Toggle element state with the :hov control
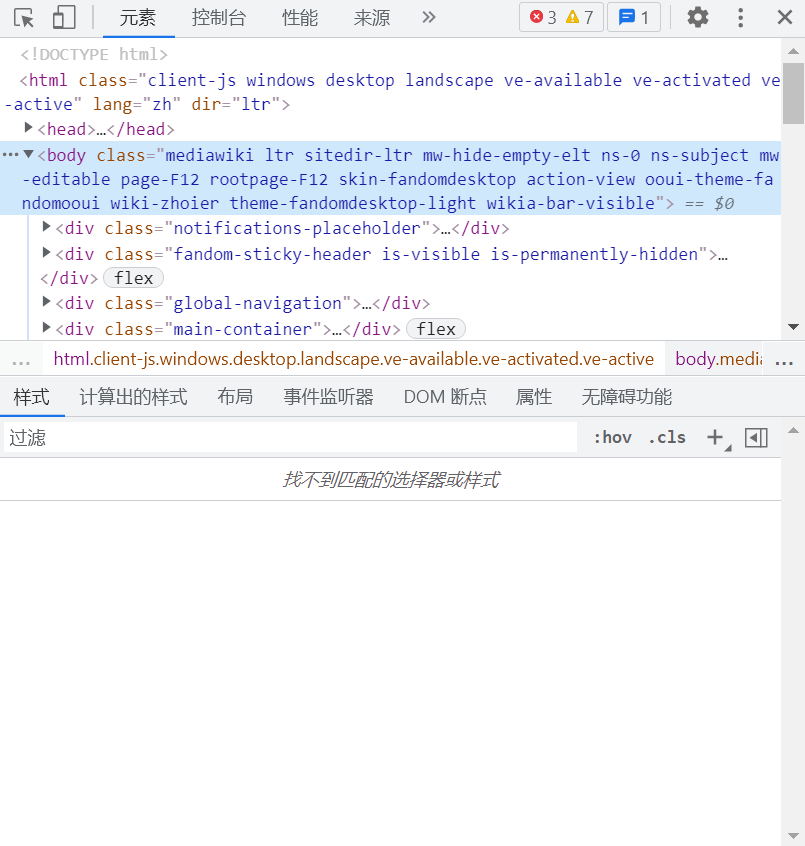805x846 pixels. 611,437
